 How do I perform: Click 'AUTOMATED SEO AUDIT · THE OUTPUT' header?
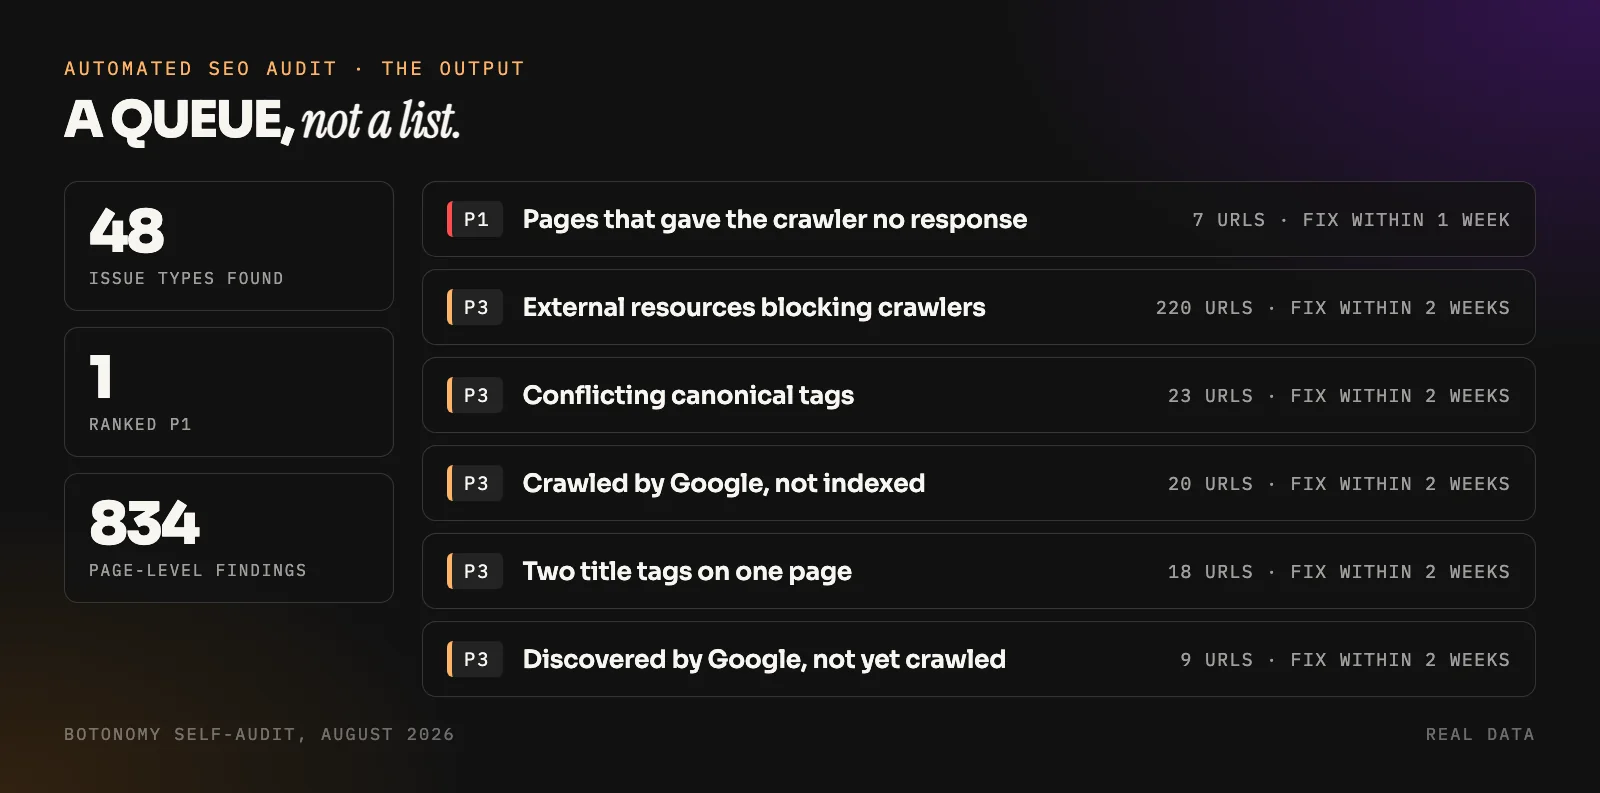[294, 68]
